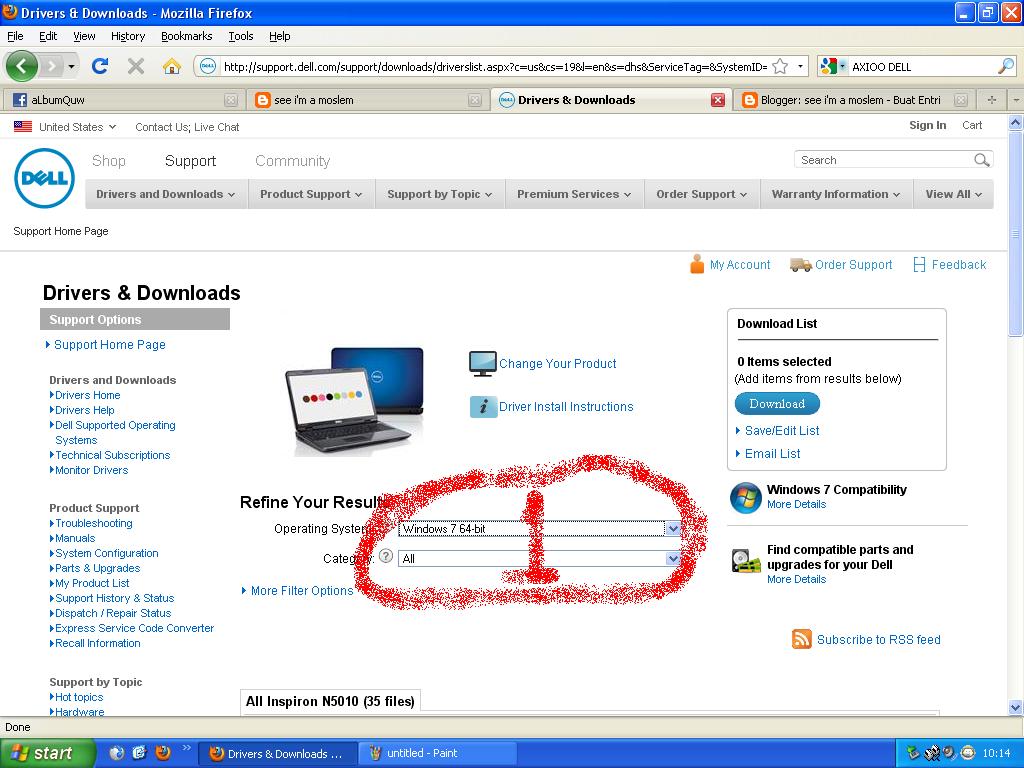Go back with the green Back arrow

click(x=22, y=66)
